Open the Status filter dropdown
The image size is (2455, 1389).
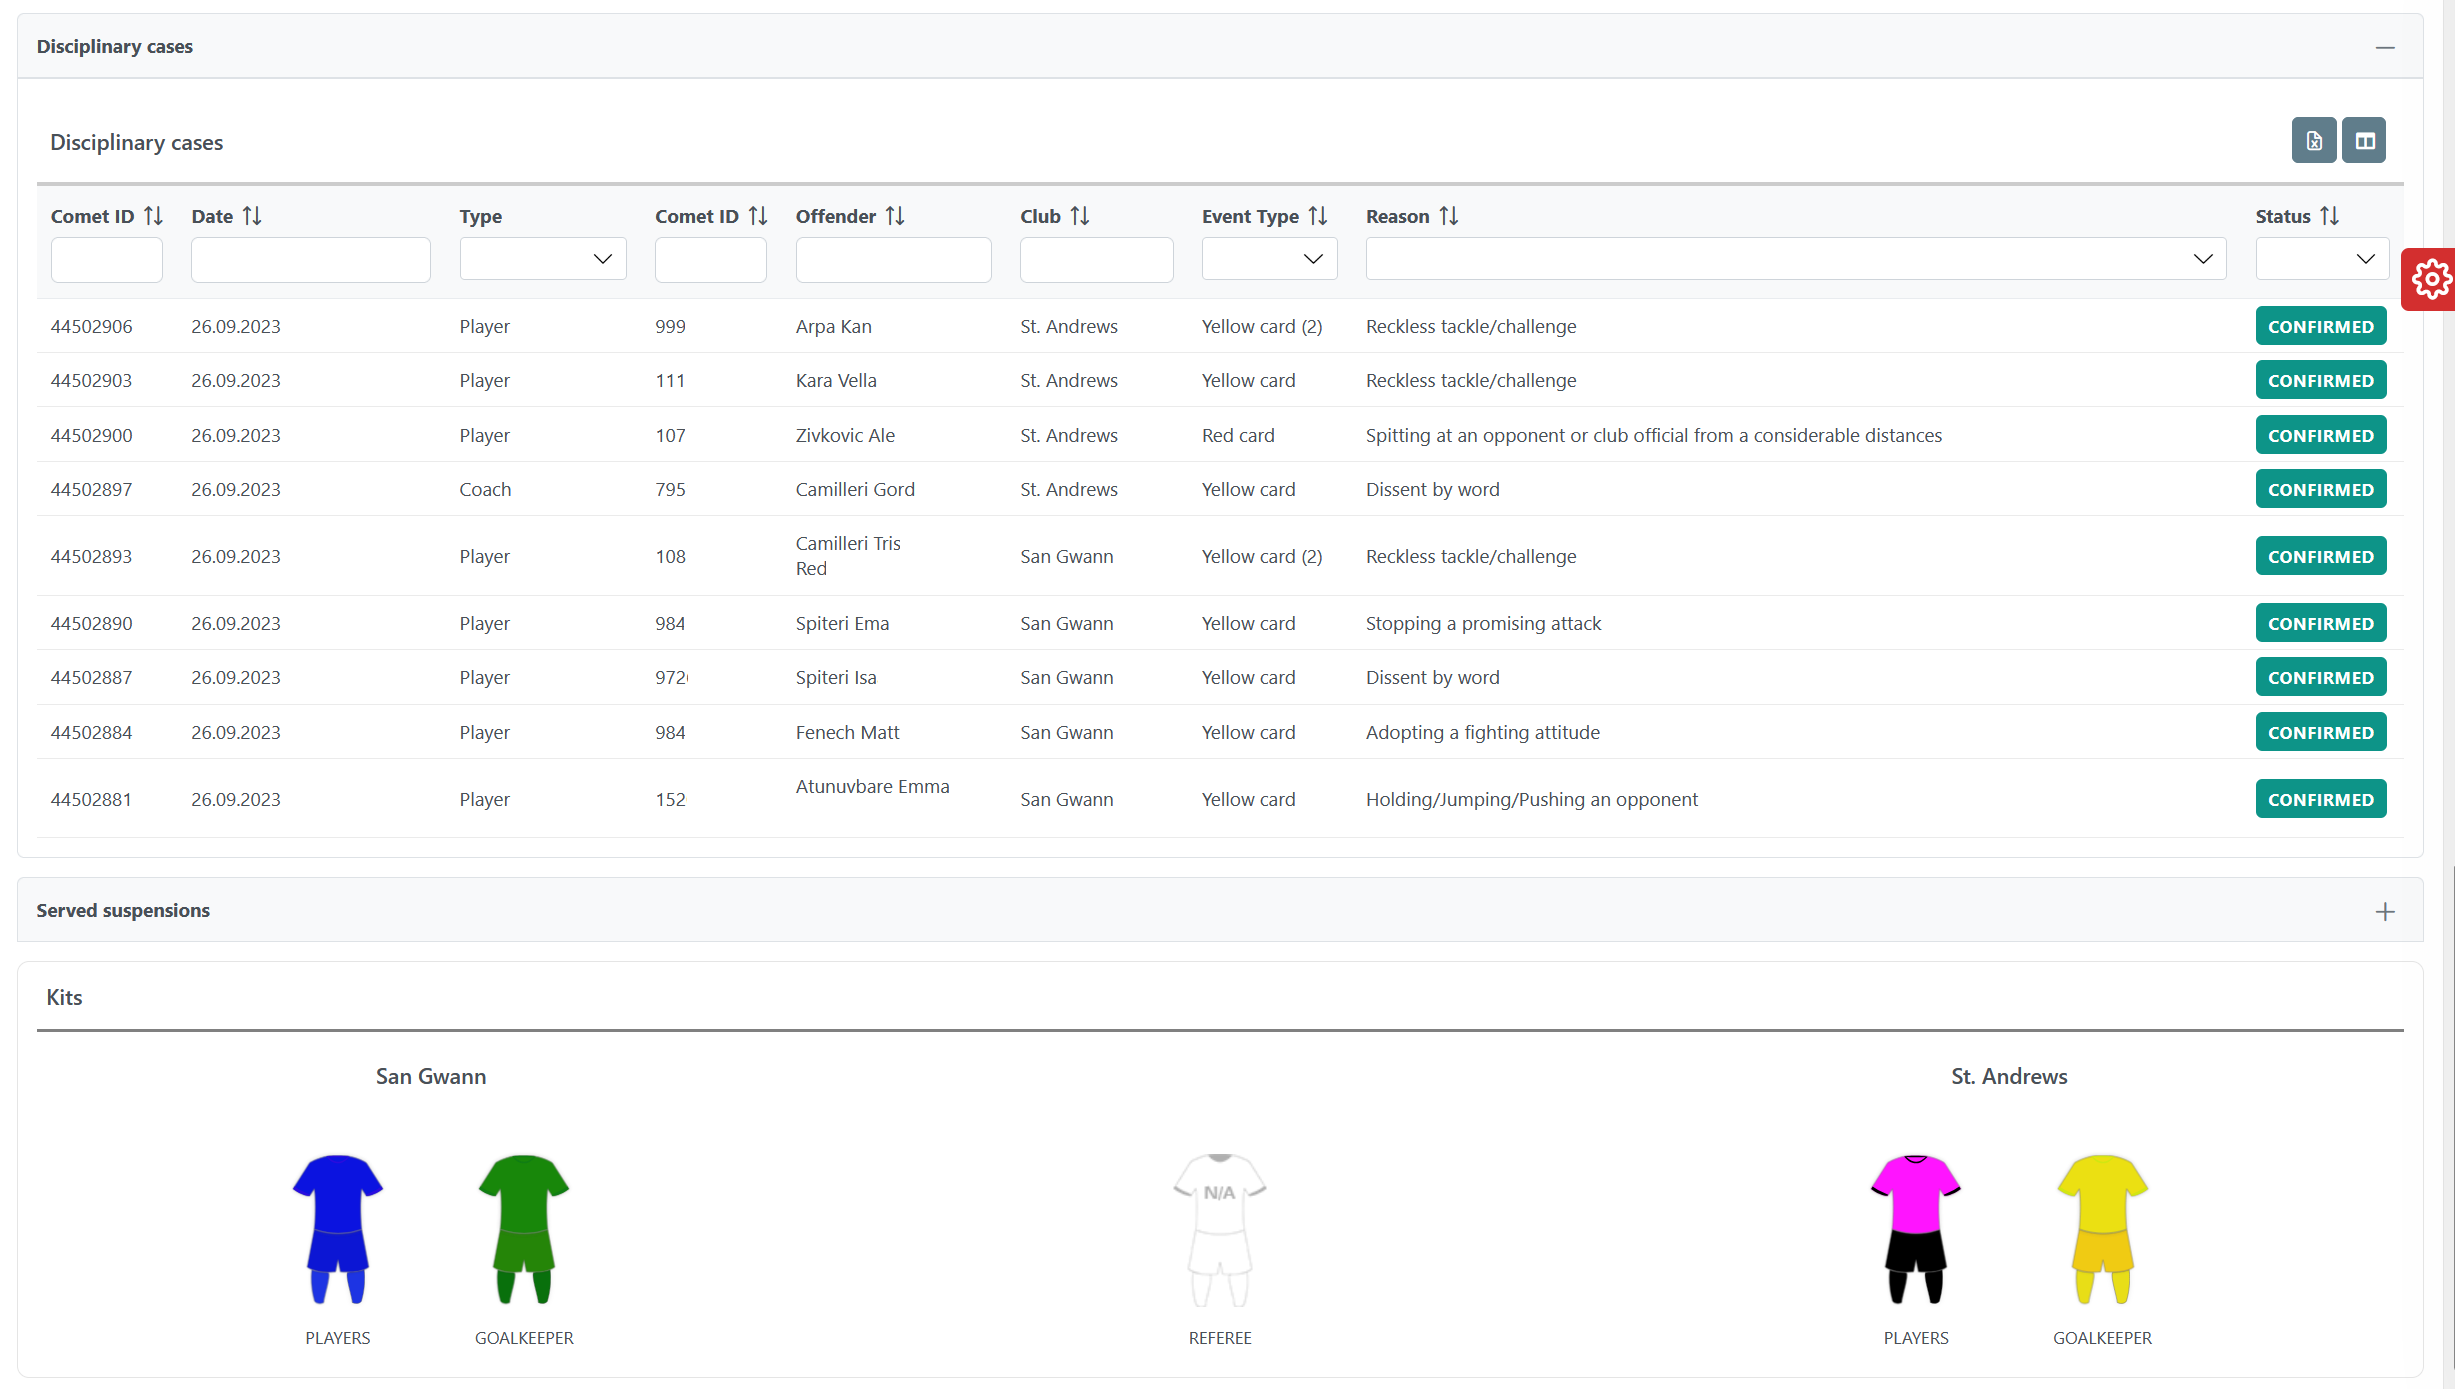click(x=2321, y=259)
